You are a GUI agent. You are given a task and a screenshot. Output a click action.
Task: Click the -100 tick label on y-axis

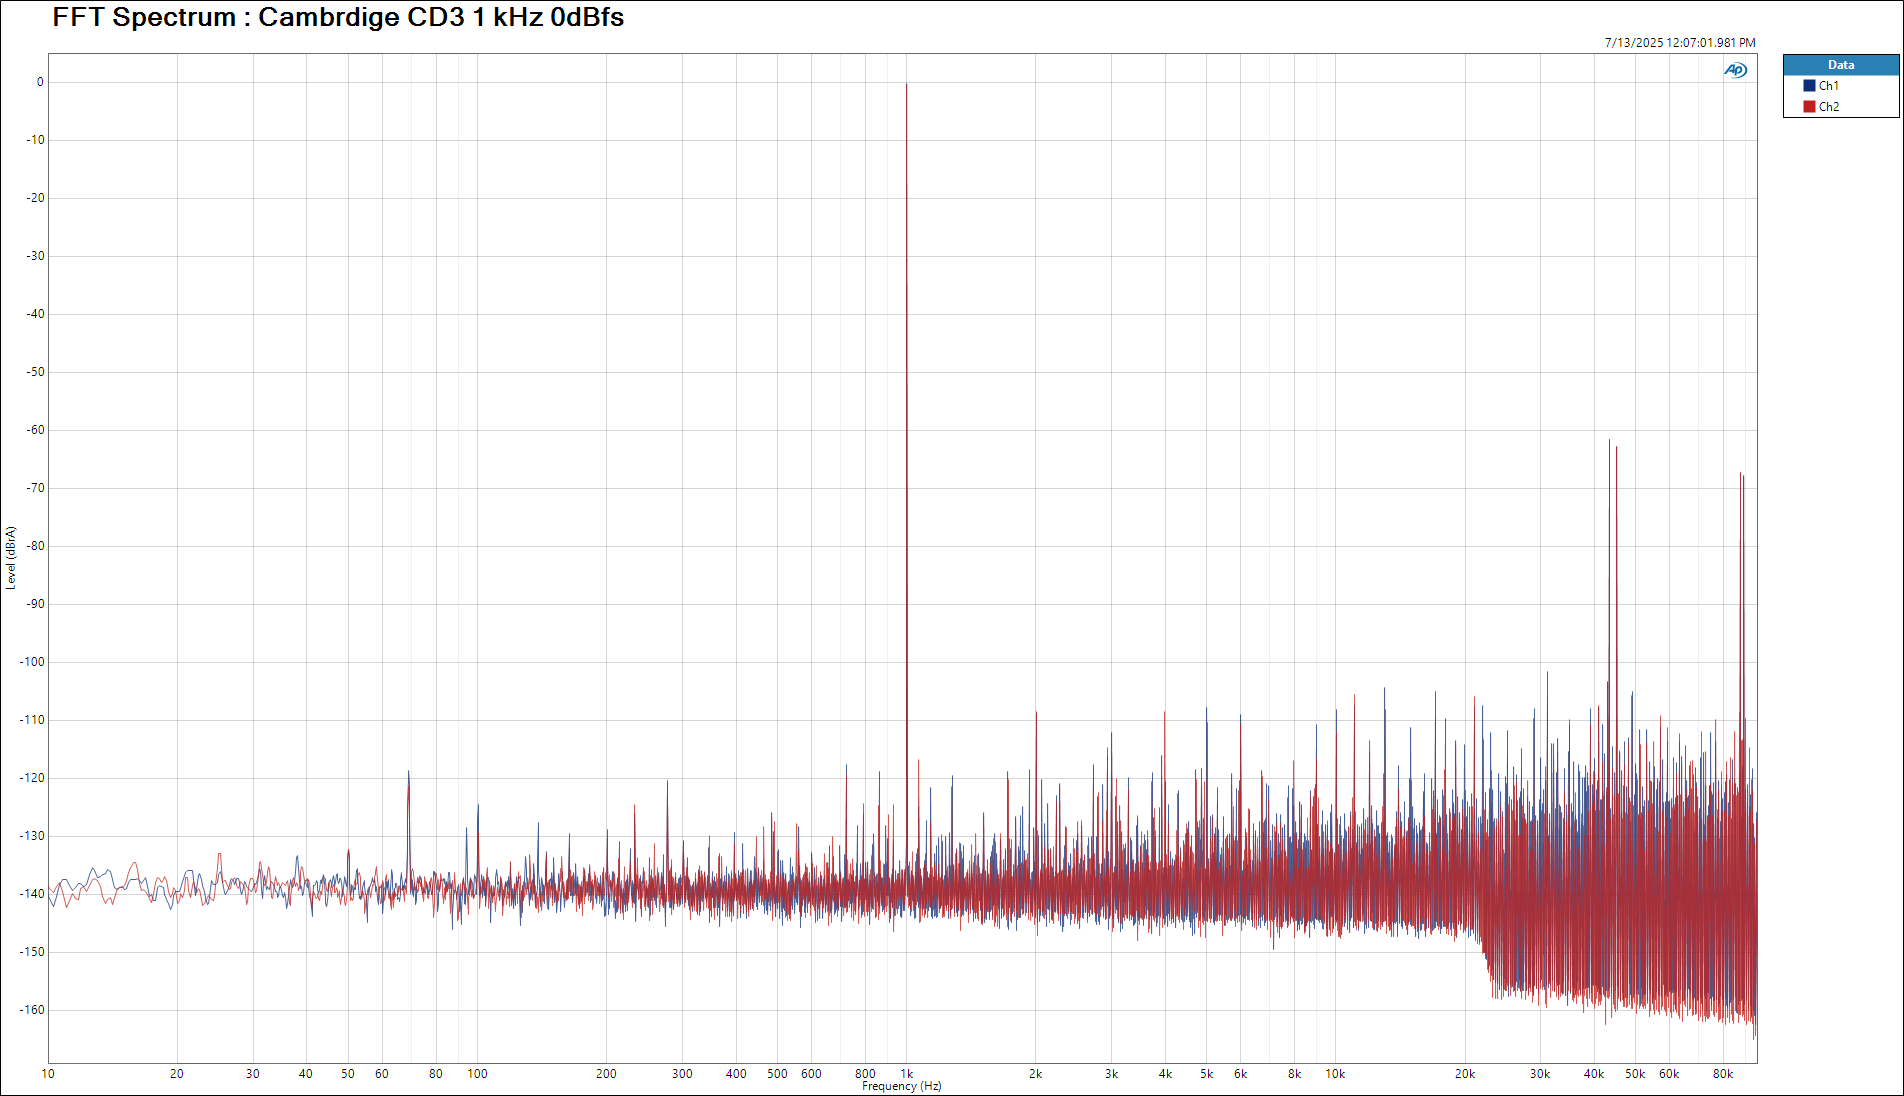click(32, 662)
